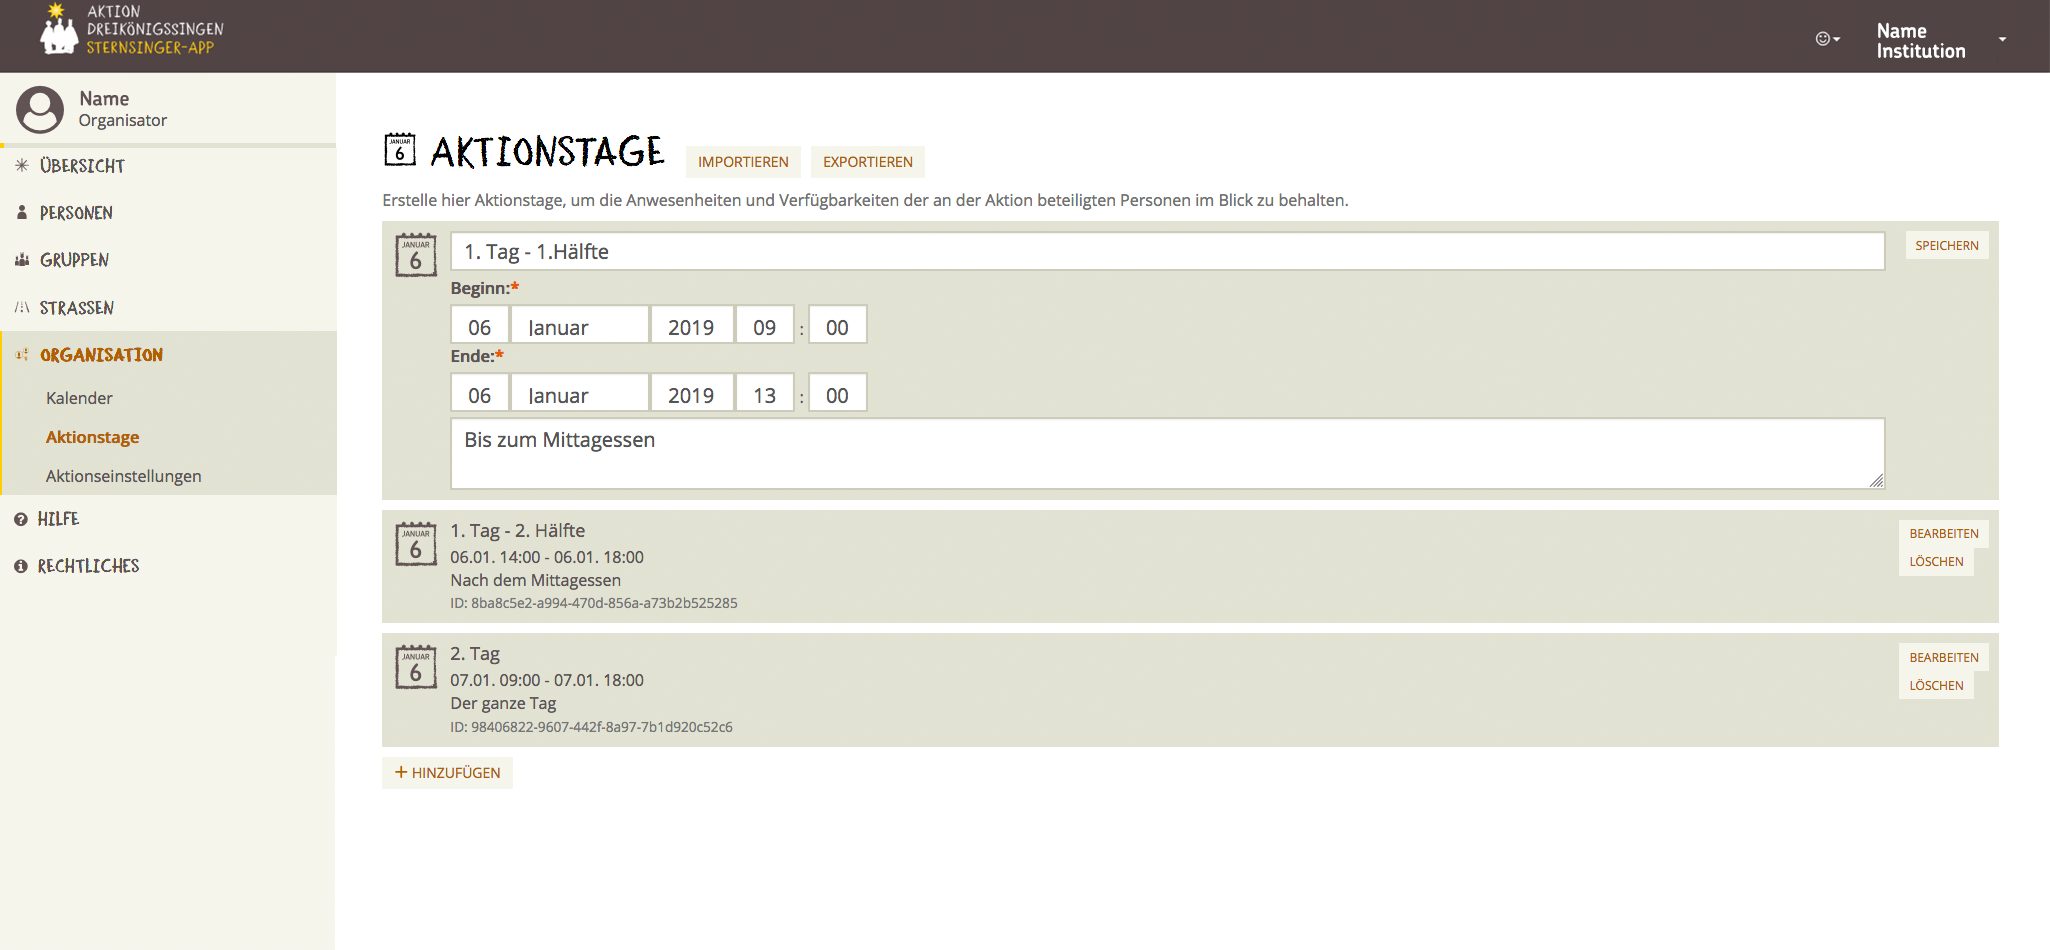Click the calendar icon of the editing entry
Image resolution: width=2050 pixels, height=950 pixels.
[416, 255]
